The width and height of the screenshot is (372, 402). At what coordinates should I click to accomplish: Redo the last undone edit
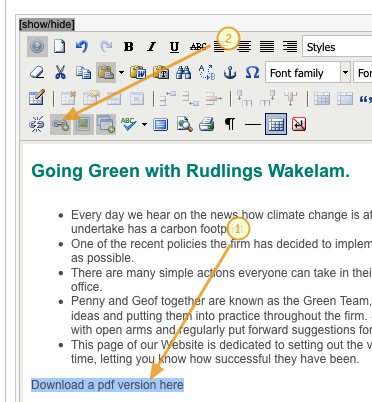(106, 47)
